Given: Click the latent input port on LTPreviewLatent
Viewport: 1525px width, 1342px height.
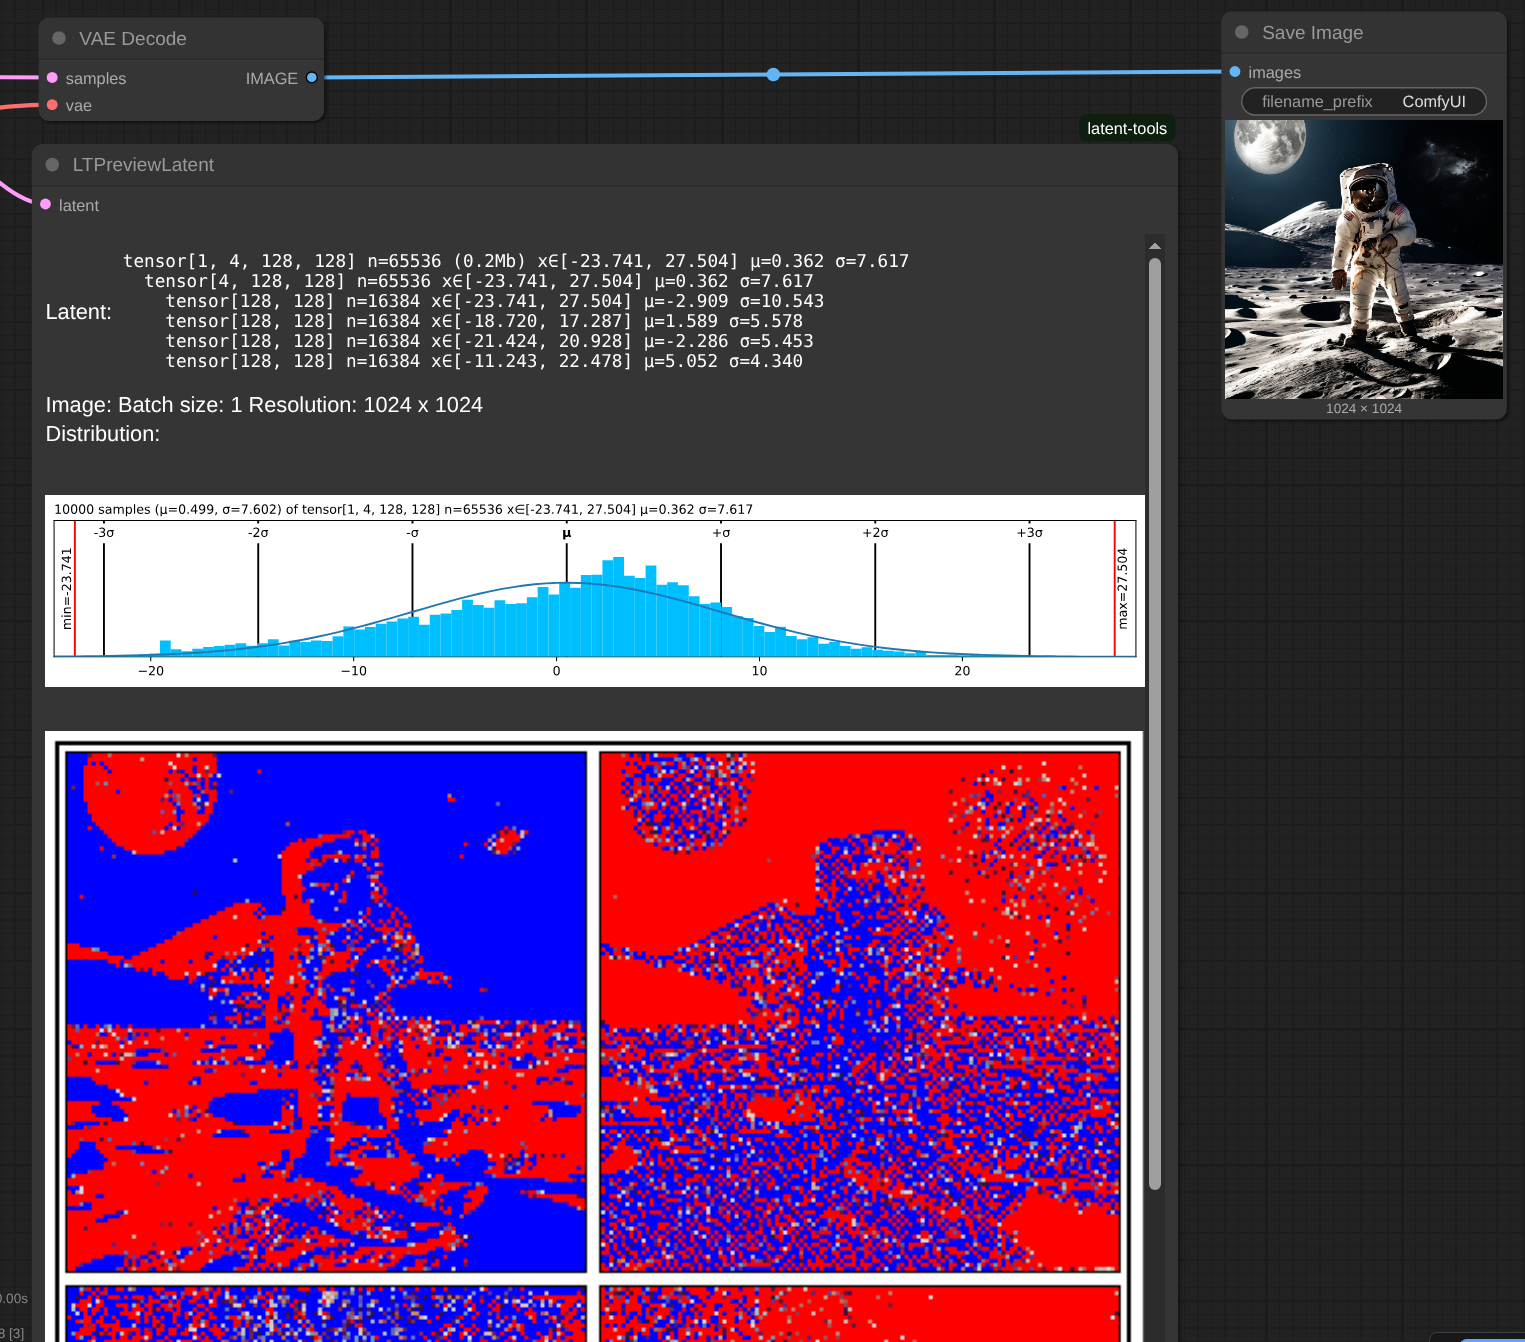Looking at the screenshot, I should 45,204.
